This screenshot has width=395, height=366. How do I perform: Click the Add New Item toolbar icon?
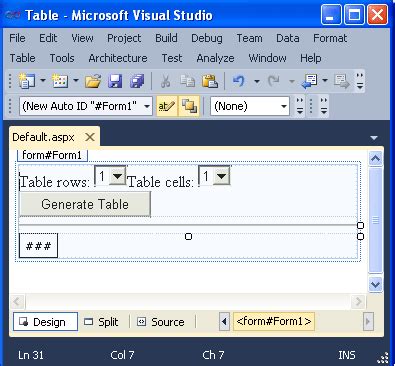coord(60,81)
